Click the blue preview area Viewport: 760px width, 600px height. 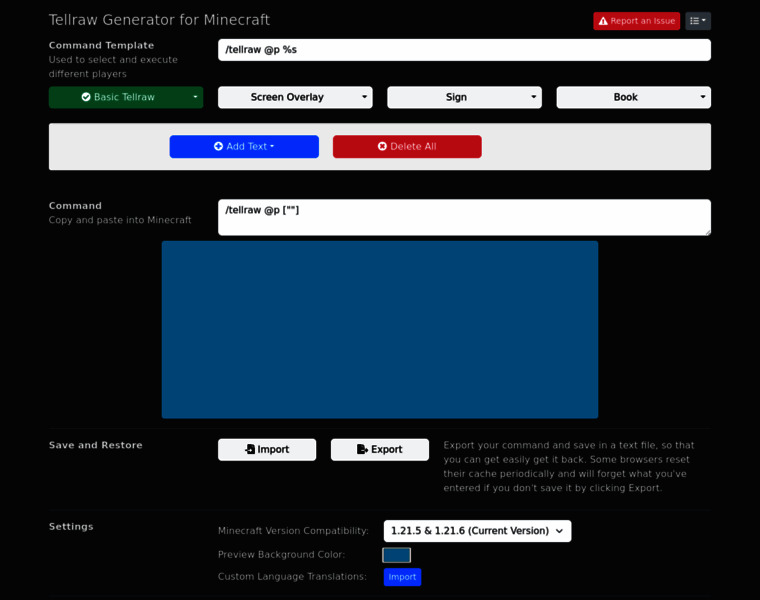(380, 330)
